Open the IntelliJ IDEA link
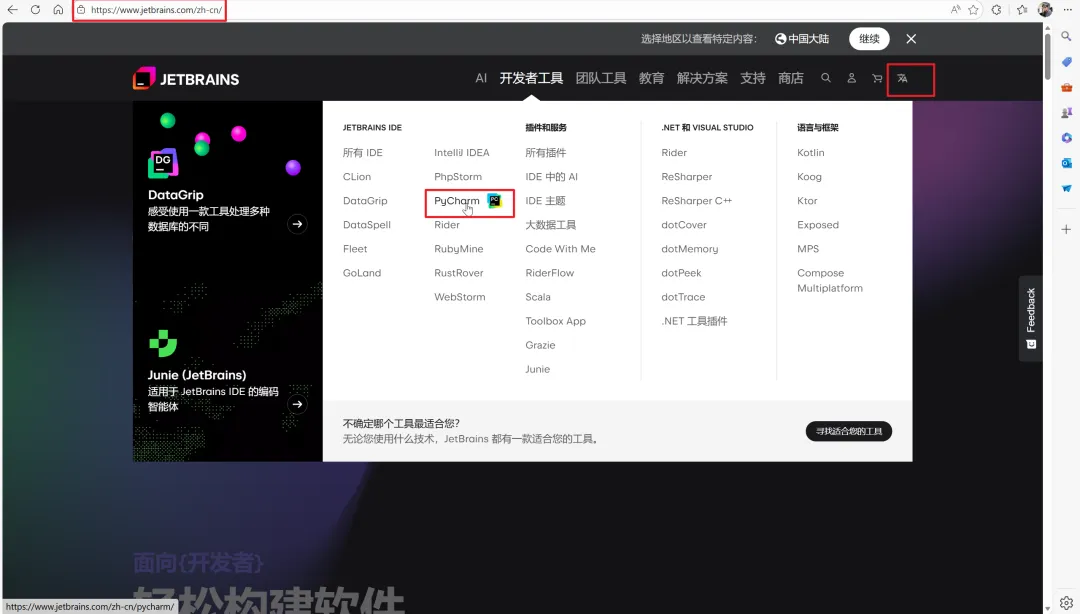 461,152
